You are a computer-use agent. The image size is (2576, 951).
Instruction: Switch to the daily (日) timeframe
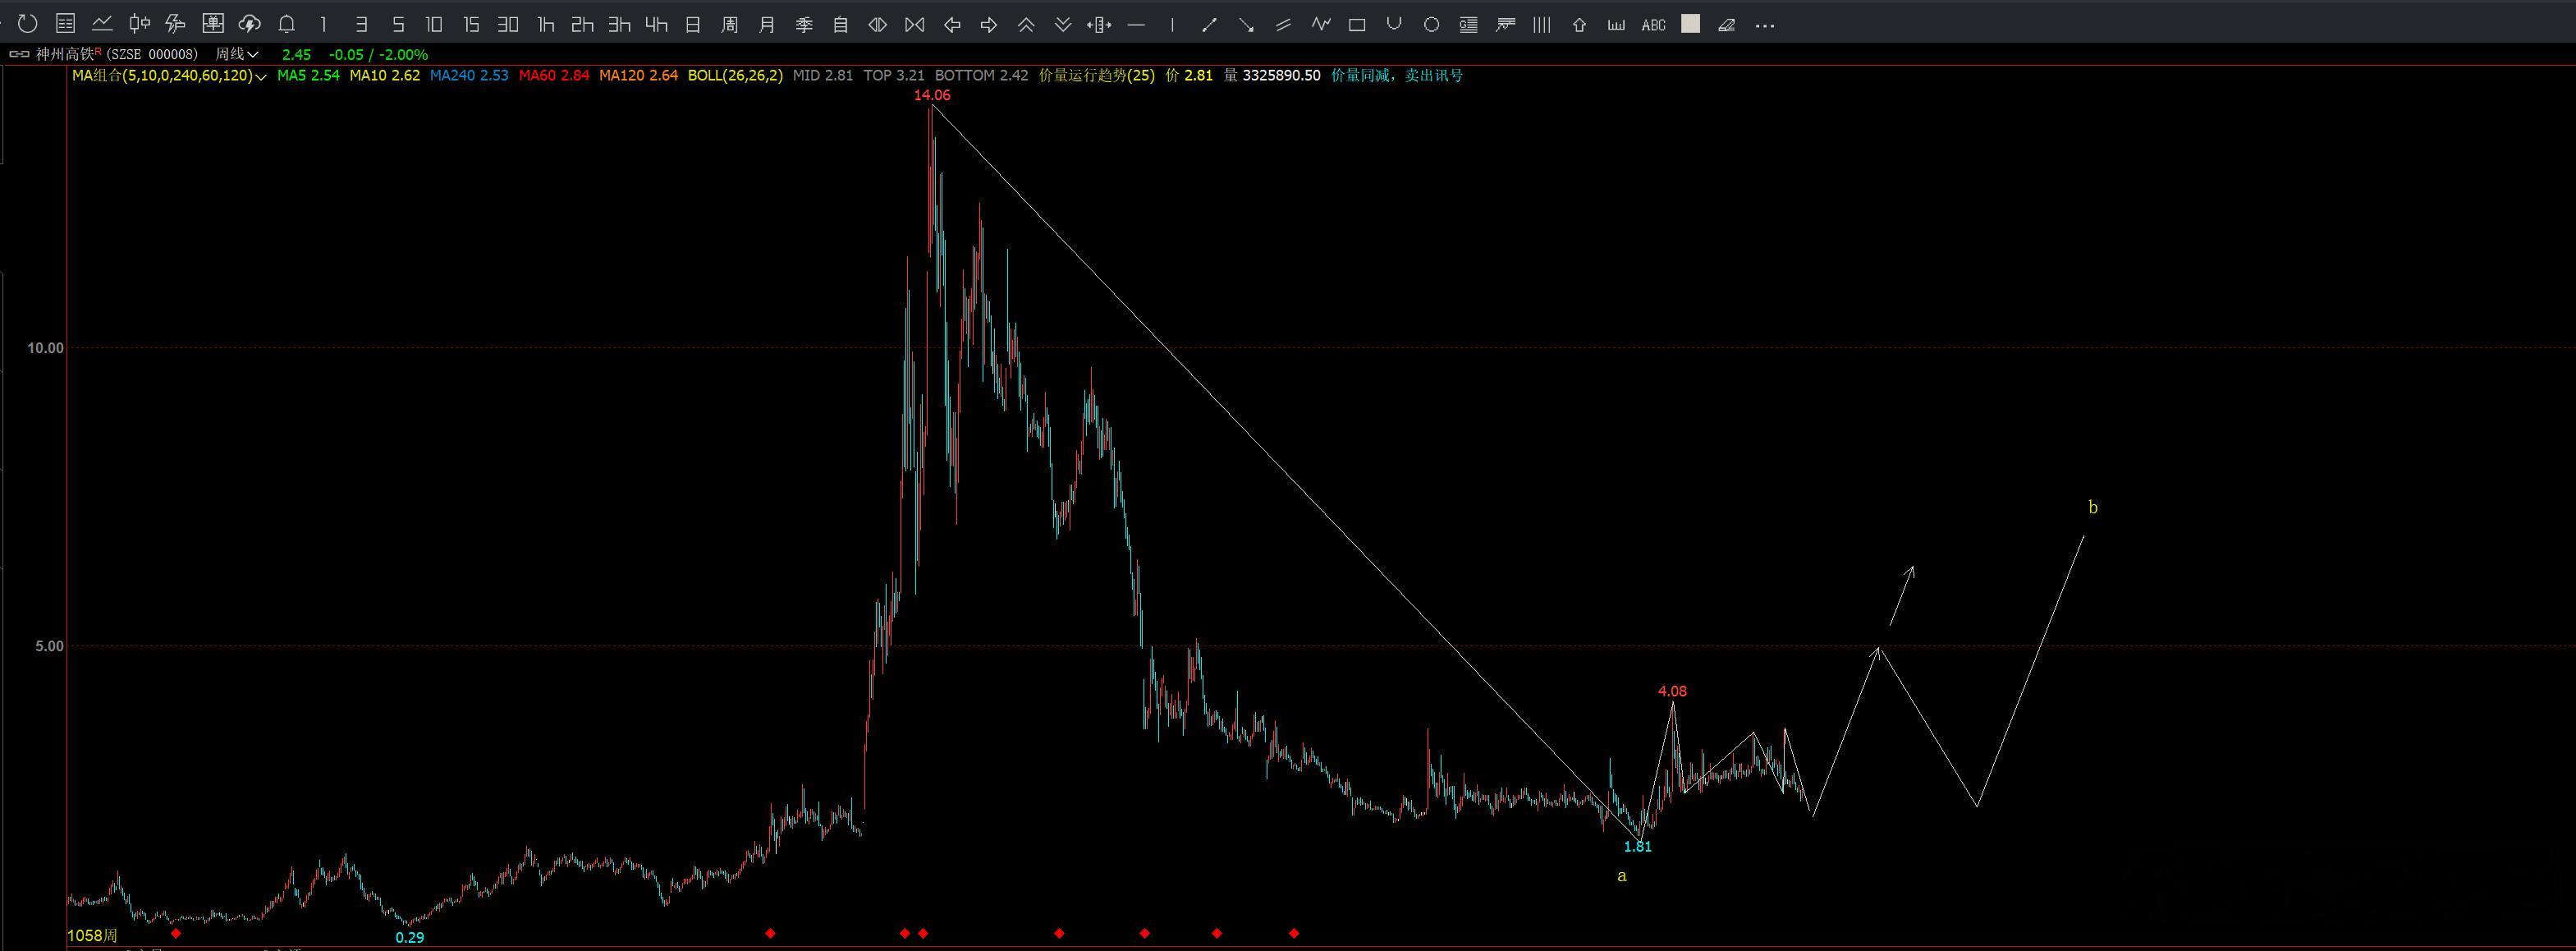(x=693, y=25)
